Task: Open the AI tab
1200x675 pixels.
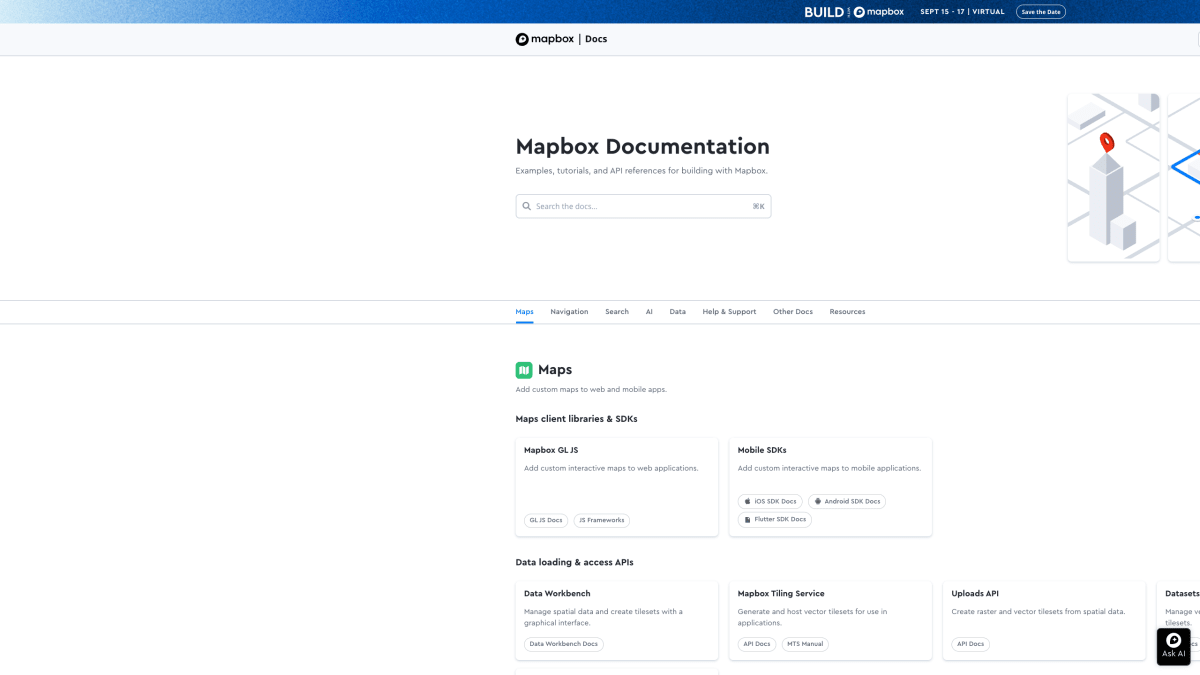Action: (x=649, y=312)
